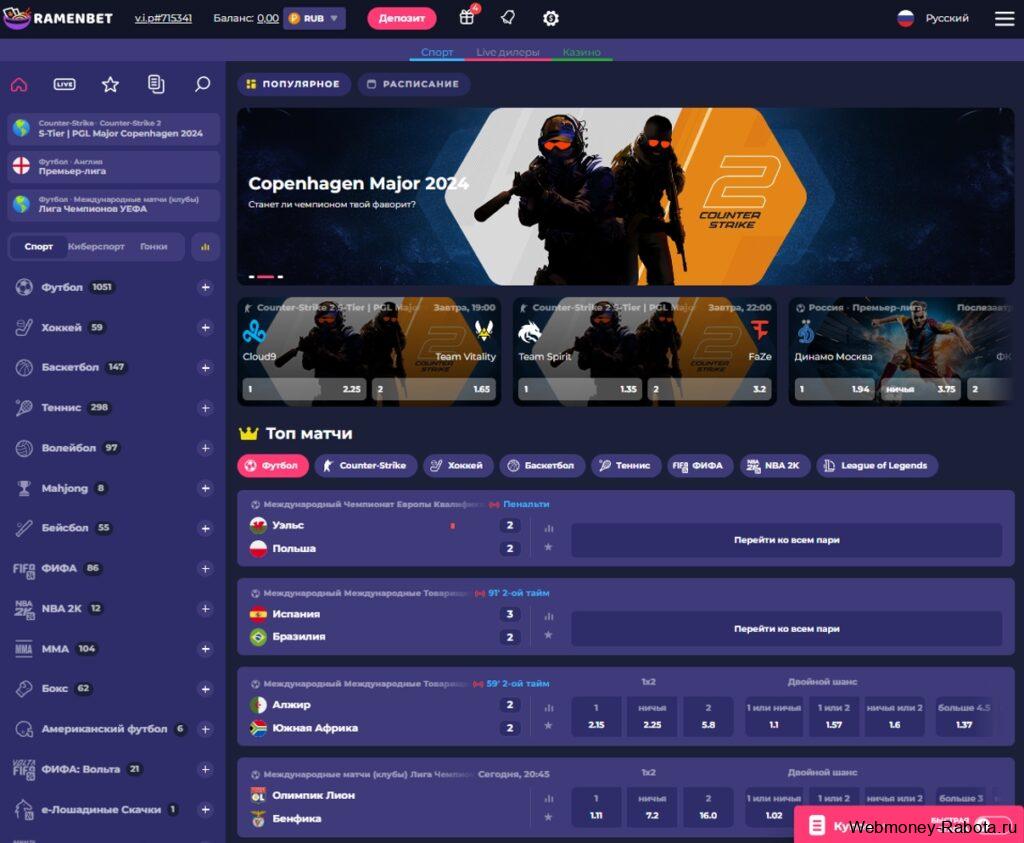Image resolution: width=1024 pixels, height=843 pixels.
Task: Select the sidebar Спорт tab
Action: pyautogui.click(x=39, y=247)
